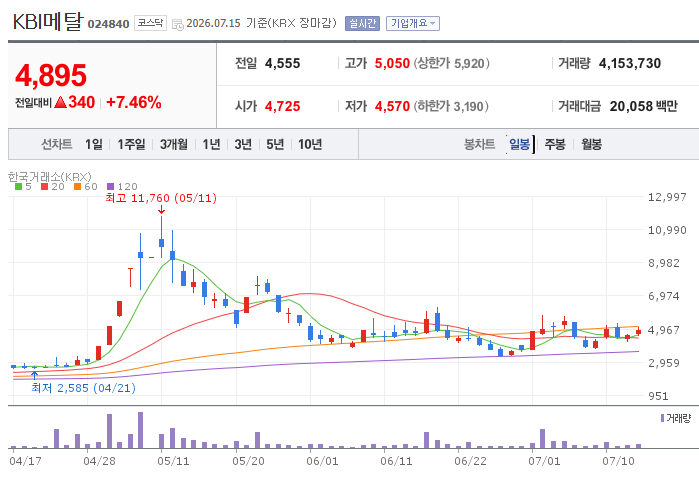Click the 12,997 price axis label

tap(667, 197)
